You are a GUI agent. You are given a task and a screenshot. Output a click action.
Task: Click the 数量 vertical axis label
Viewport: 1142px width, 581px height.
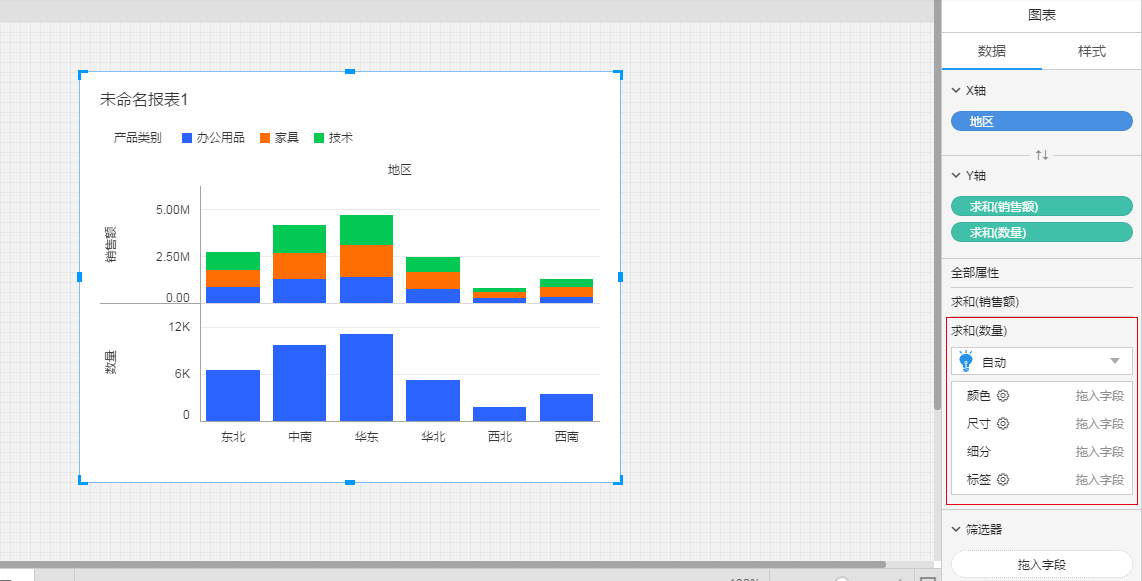[x=111, y=362]
